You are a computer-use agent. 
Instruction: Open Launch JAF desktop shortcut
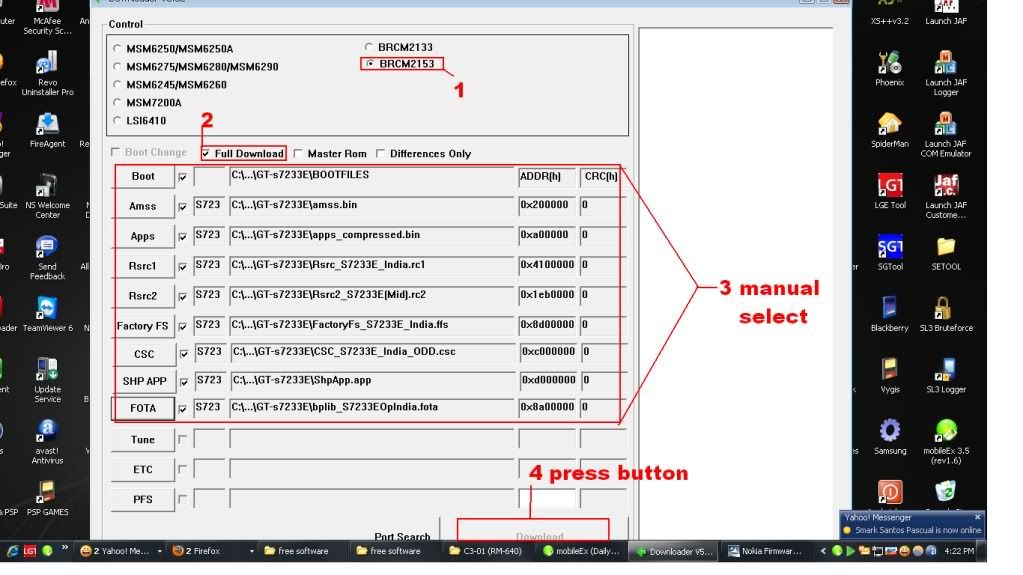coord(945,13)
